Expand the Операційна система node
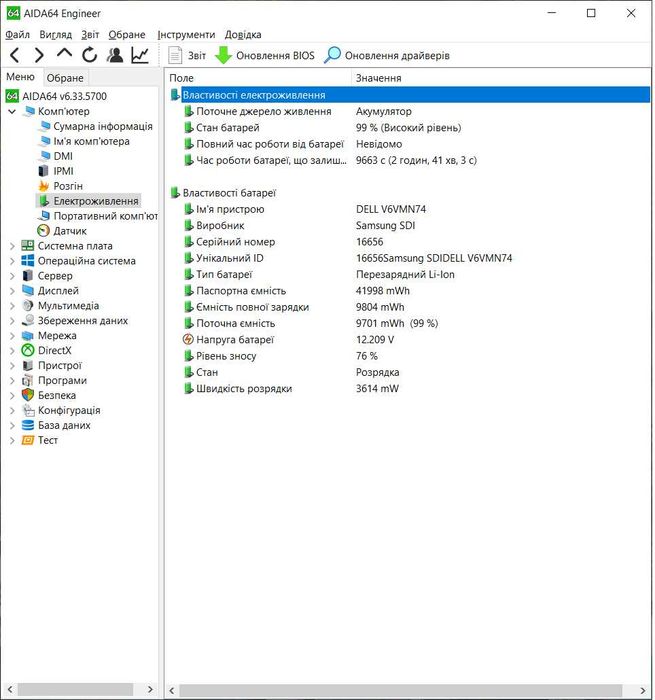655x700 pixels. coord(12,261)
